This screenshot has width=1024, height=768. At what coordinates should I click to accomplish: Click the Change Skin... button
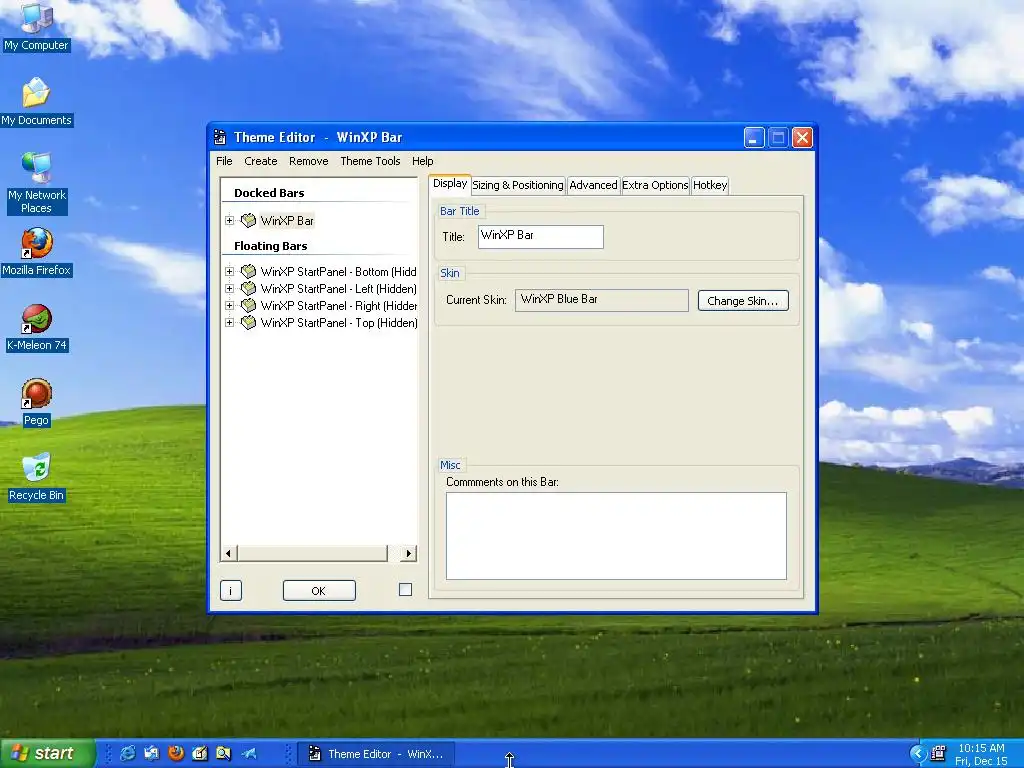pyautogui.click(x=743, y=300)
